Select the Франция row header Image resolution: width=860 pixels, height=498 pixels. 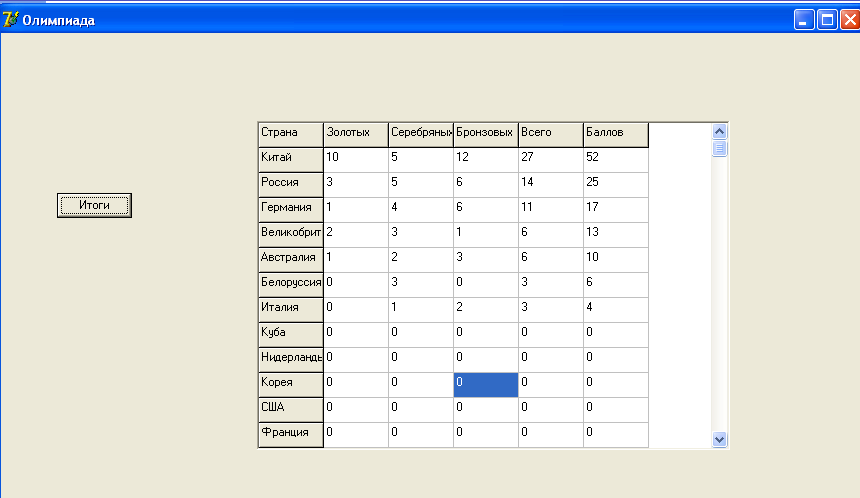coord(291,435)
